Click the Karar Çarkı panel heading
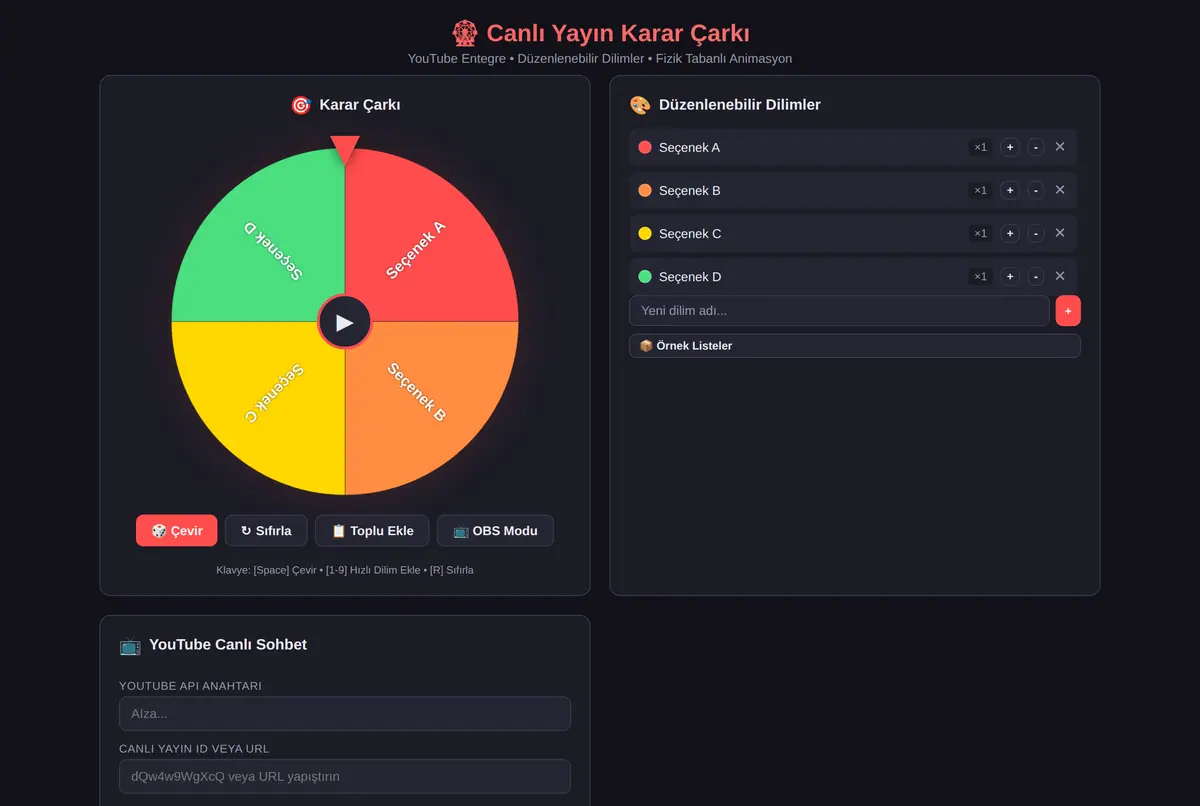This screenshot has width=1200, height=806. click(345, 104)
